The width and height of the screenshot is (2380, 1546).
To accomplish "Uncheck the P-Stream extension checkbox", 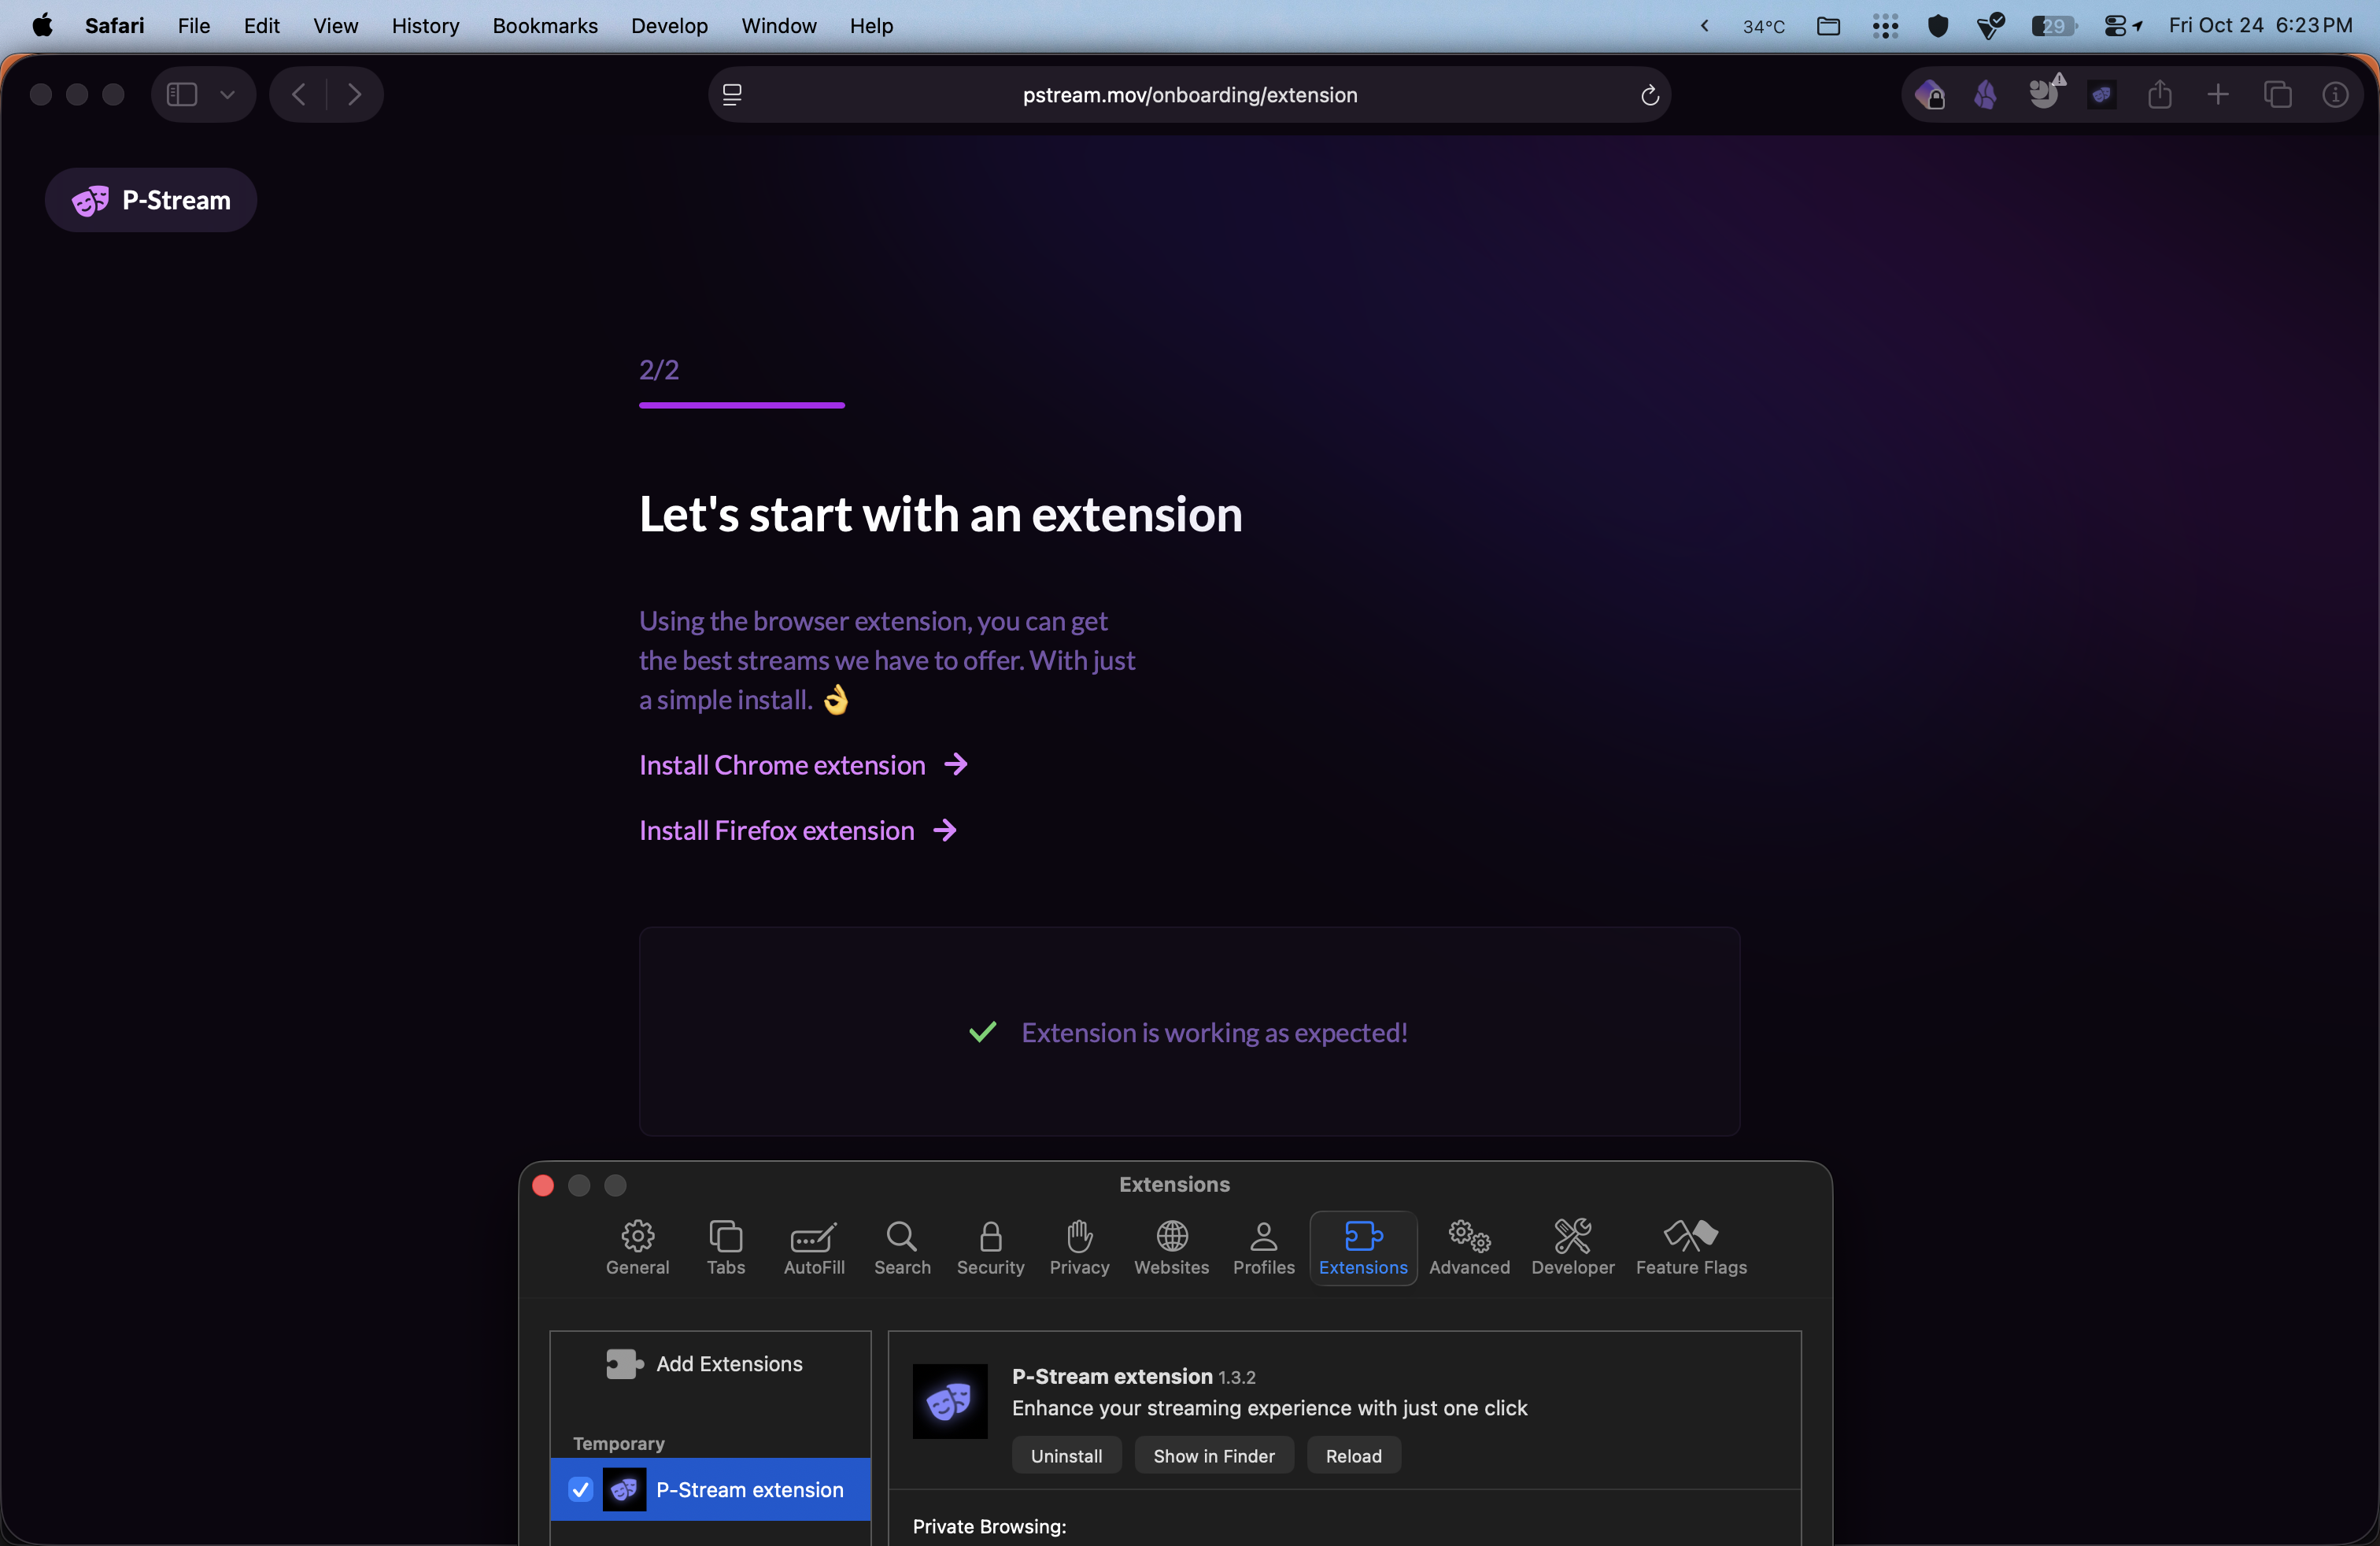I will (x=580, y=1489).
